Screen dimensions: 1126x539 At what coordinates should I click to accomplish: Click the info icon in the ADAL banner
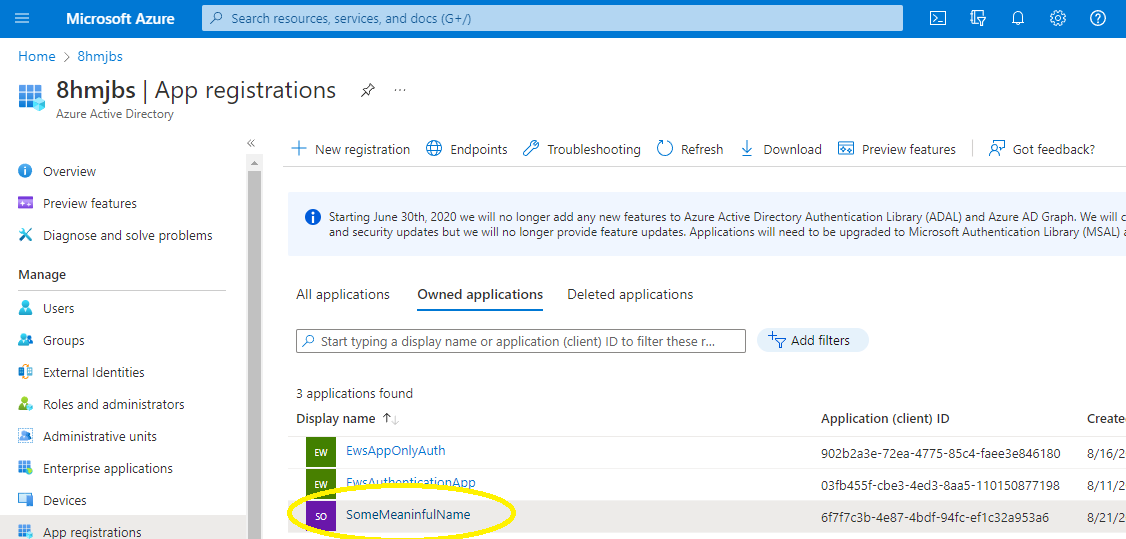[x=312, y=217]
